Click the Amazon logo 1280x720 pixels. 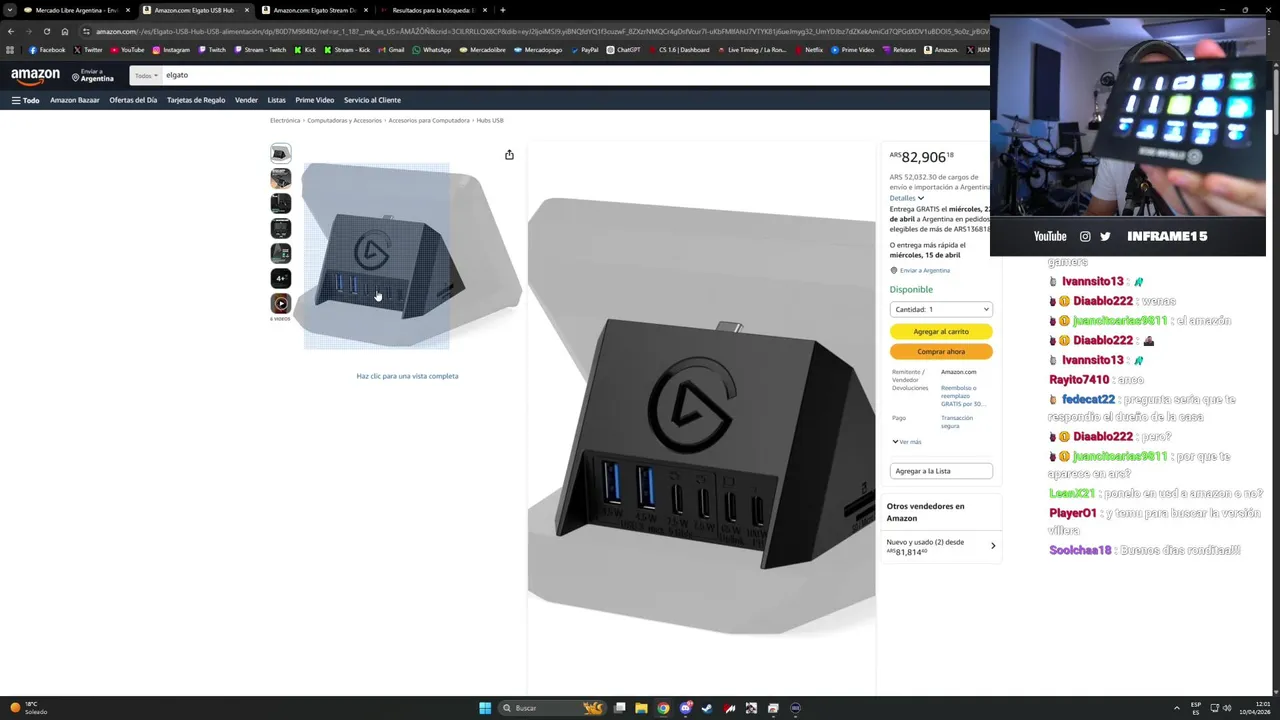35,76
